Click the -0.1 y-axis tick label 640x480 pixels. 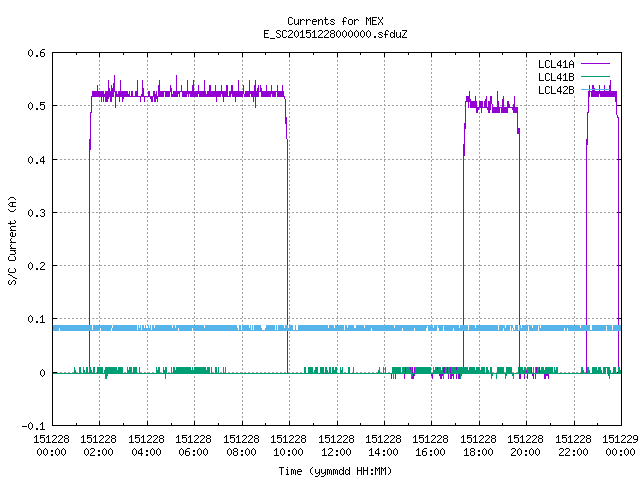point(33,426)
